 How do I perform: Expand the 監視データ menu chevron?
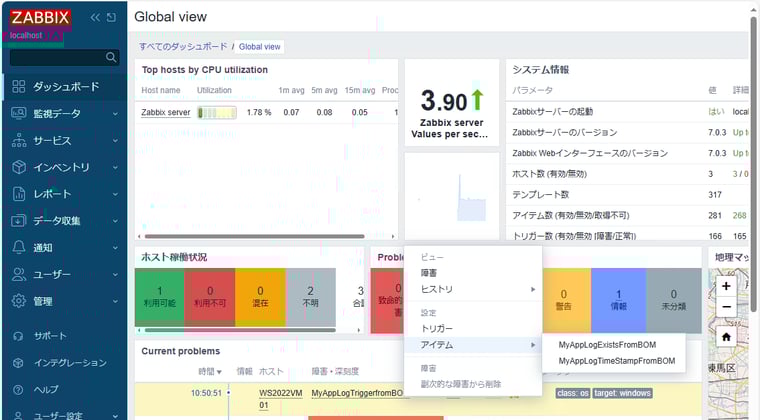tap(115, 114)
